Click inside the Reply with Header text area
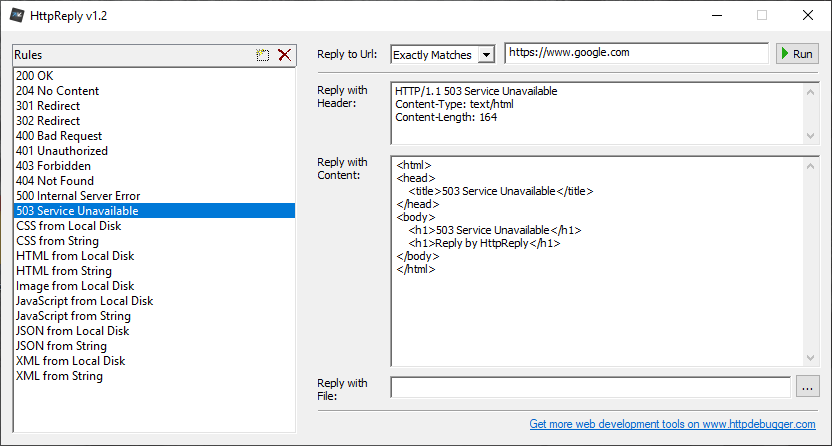832x446 pixels. click(597, 113)
